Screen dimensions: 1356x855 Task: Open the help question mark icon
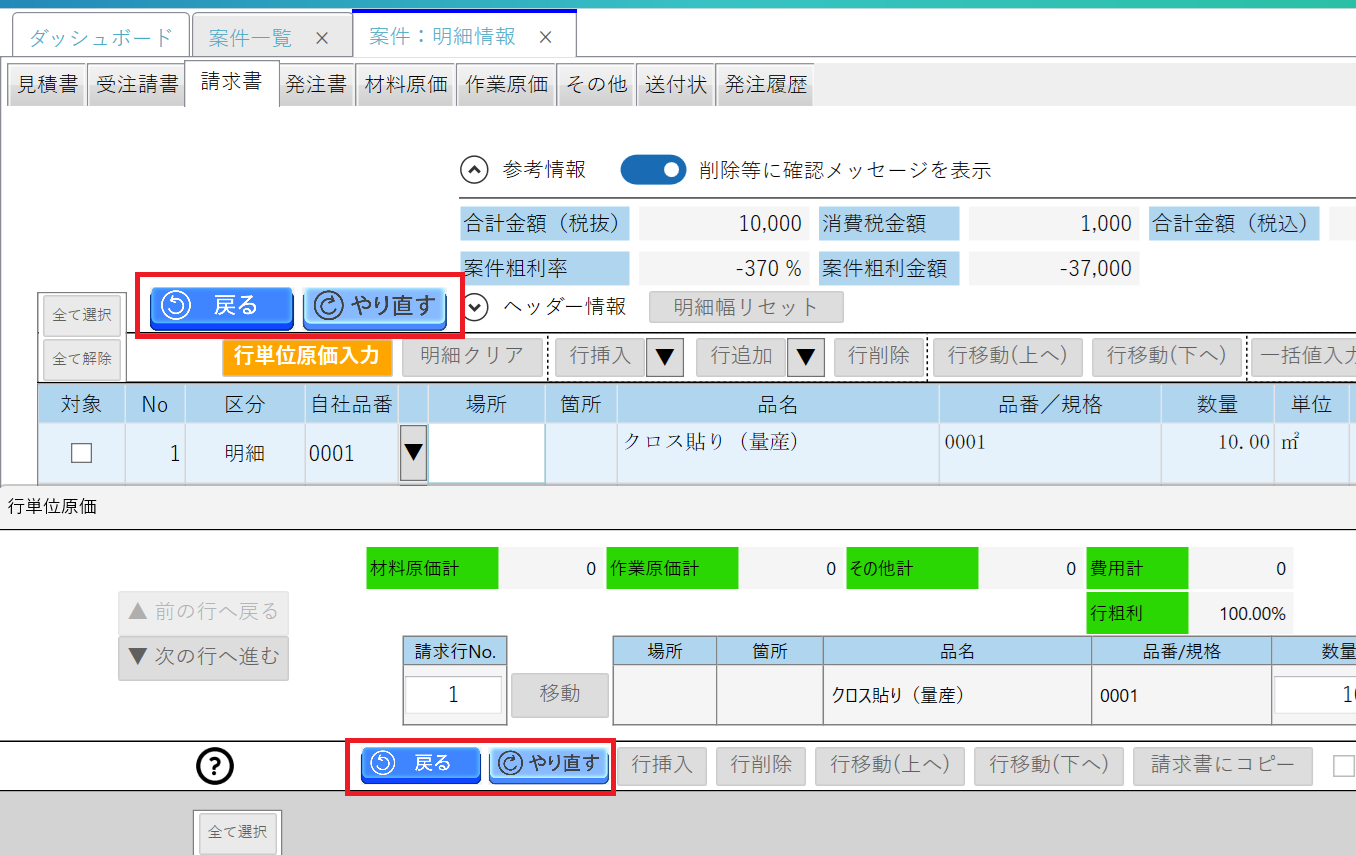click(x=216, y=766)
